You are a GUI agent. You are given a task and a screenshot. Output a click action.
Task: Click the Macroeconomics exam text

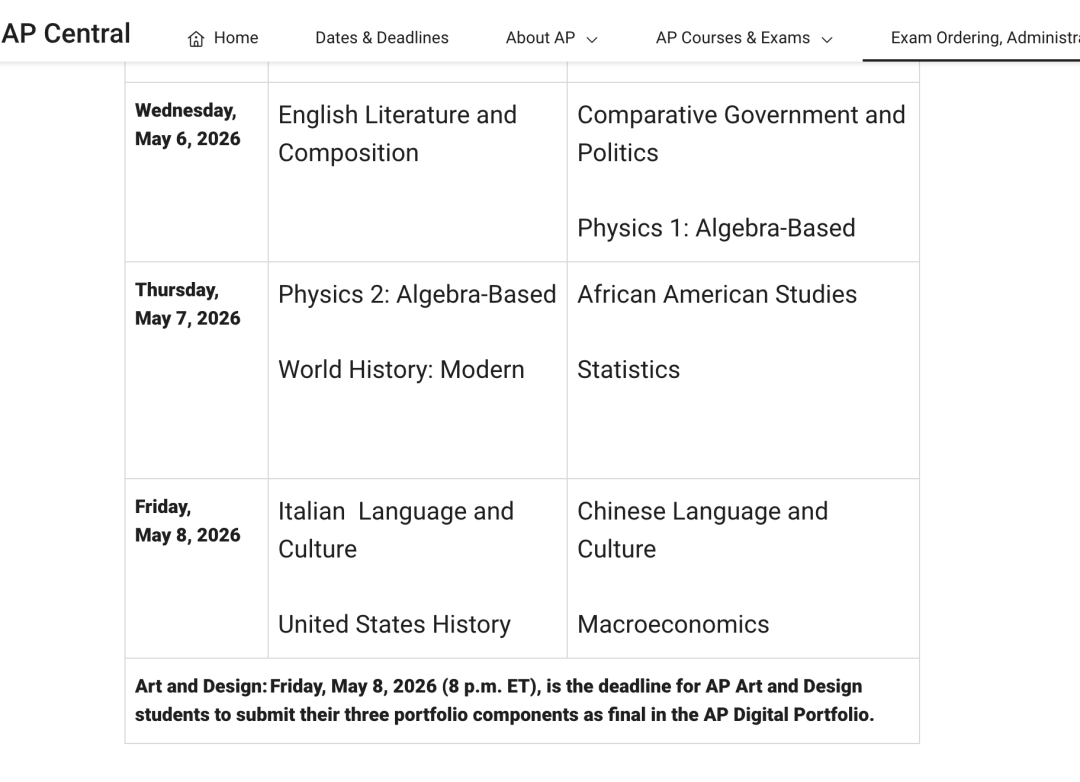pyautogui.click(x=673, y=624)
